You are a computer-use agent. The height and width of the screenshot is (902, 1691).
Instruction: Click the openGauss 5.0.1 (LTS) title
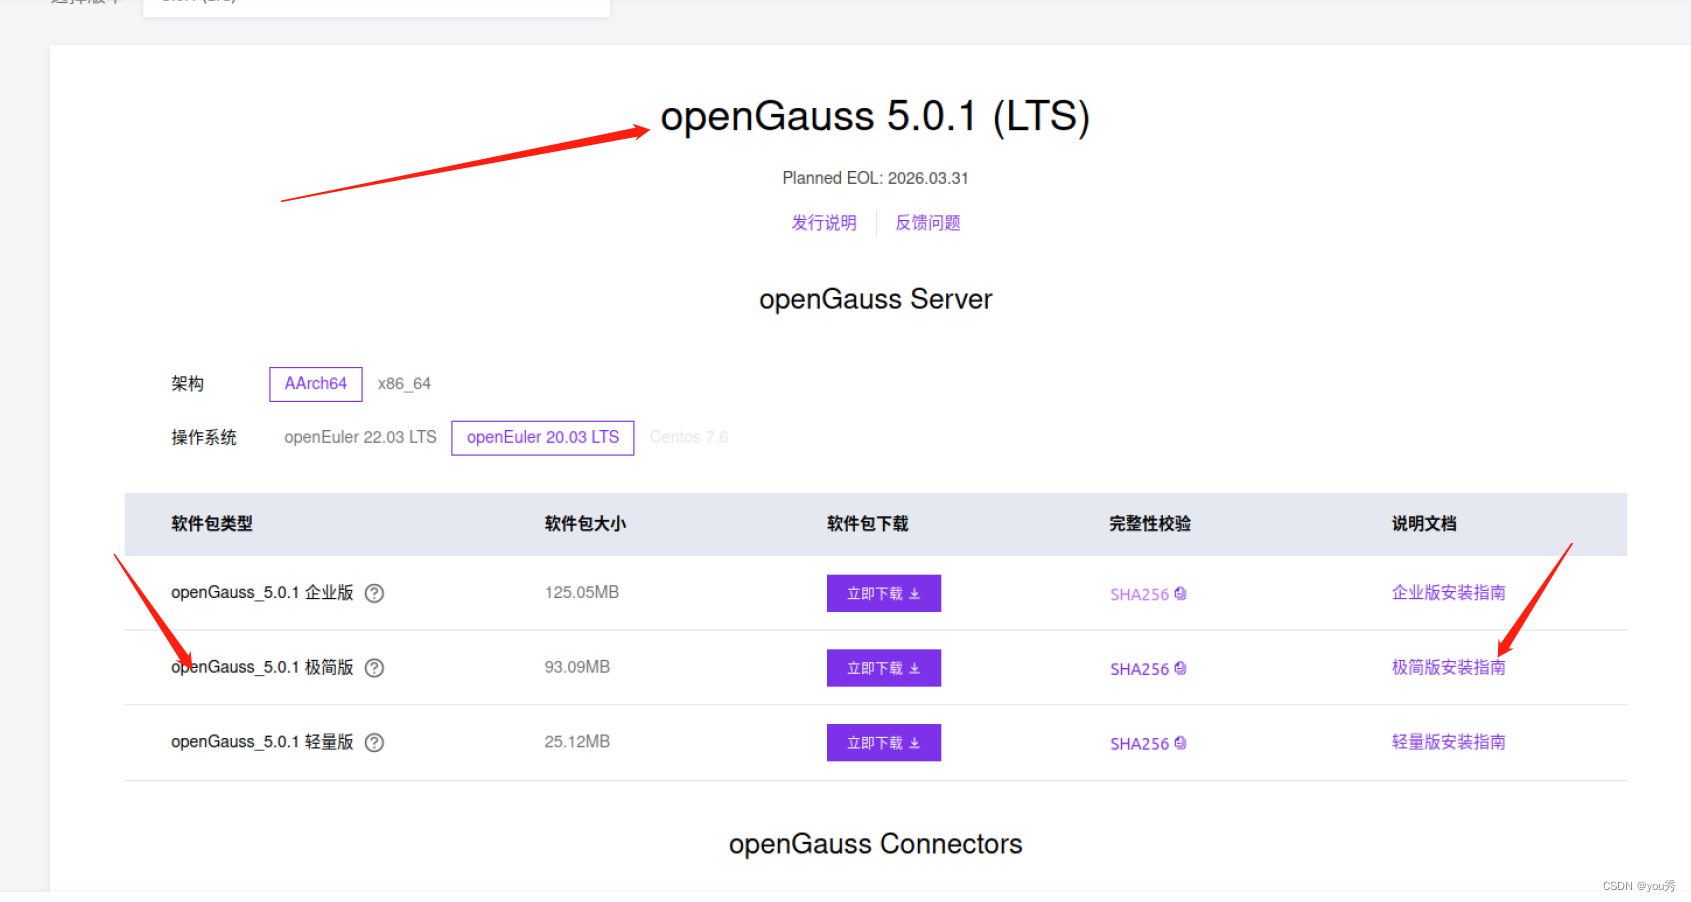875,117
